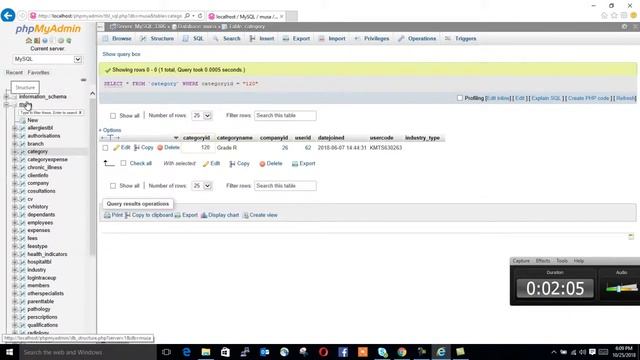Click Explain SQL link

click(x=546, y=98)
